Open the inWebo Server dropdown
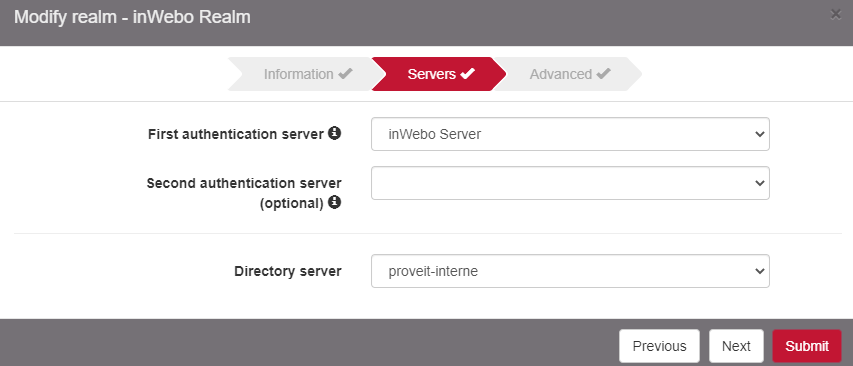The width and height of the screenshot is (853, 366). coord(570,134)
